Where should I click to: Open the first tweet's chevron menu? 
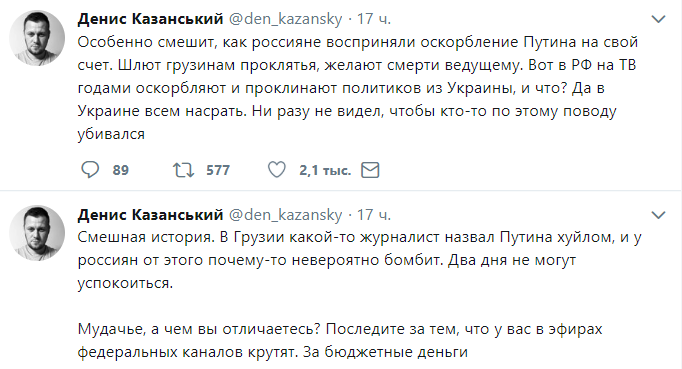point(658,20)
